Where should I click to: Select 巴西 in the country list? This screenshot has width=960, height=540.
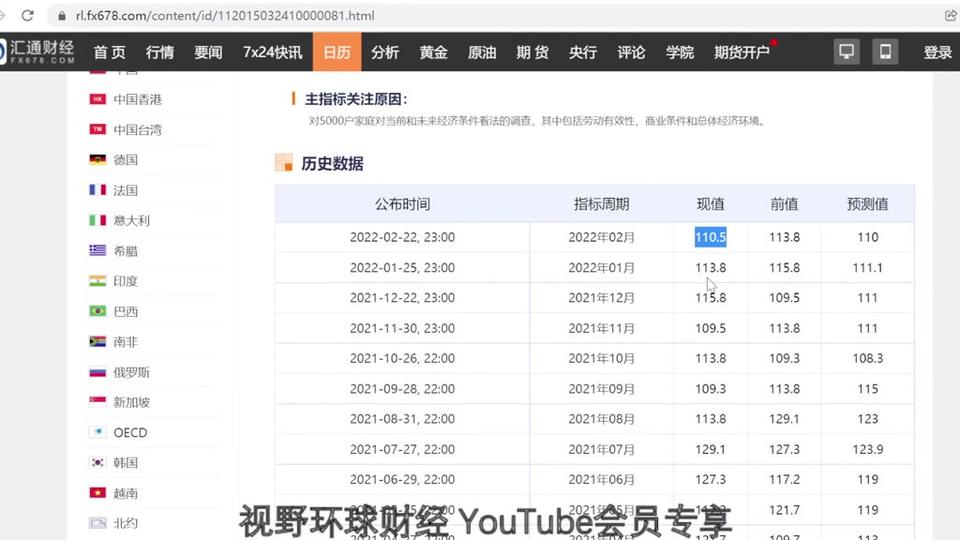click(x=126, y=312)
